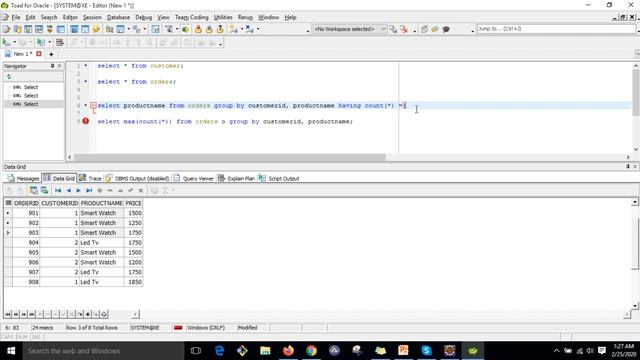Open the first toolbar icon with pencil on document

(x=6, y=29)
